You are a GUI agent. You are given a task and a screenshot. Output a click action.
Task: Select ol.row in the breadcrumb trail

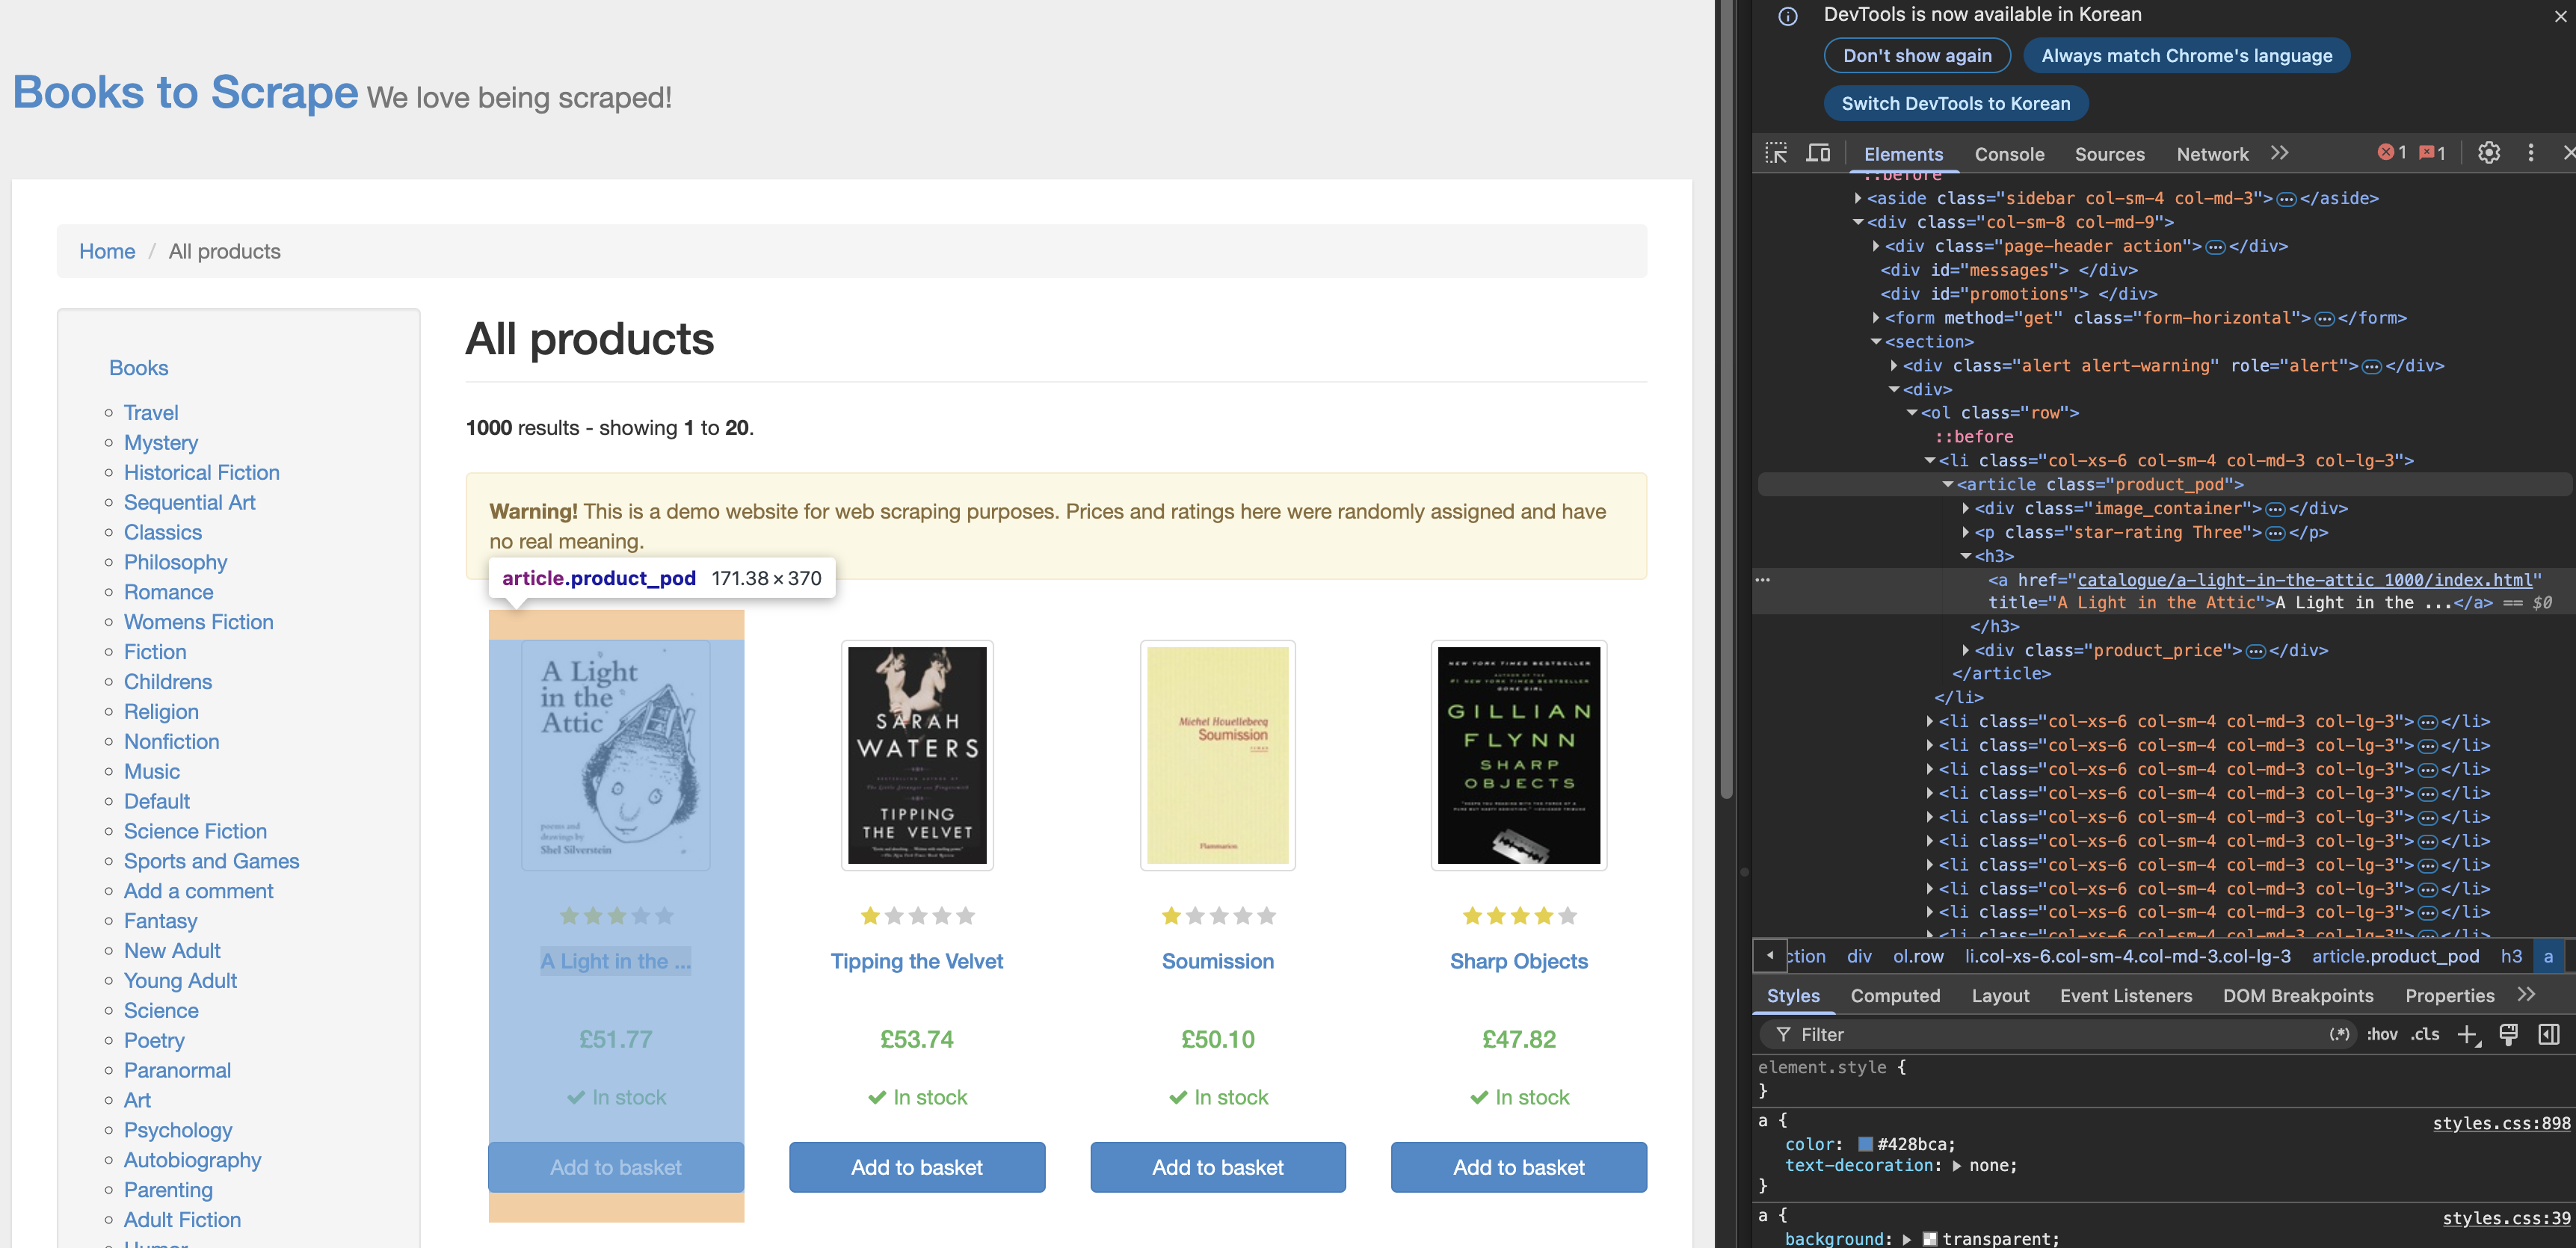click(x=1918, y=957)
